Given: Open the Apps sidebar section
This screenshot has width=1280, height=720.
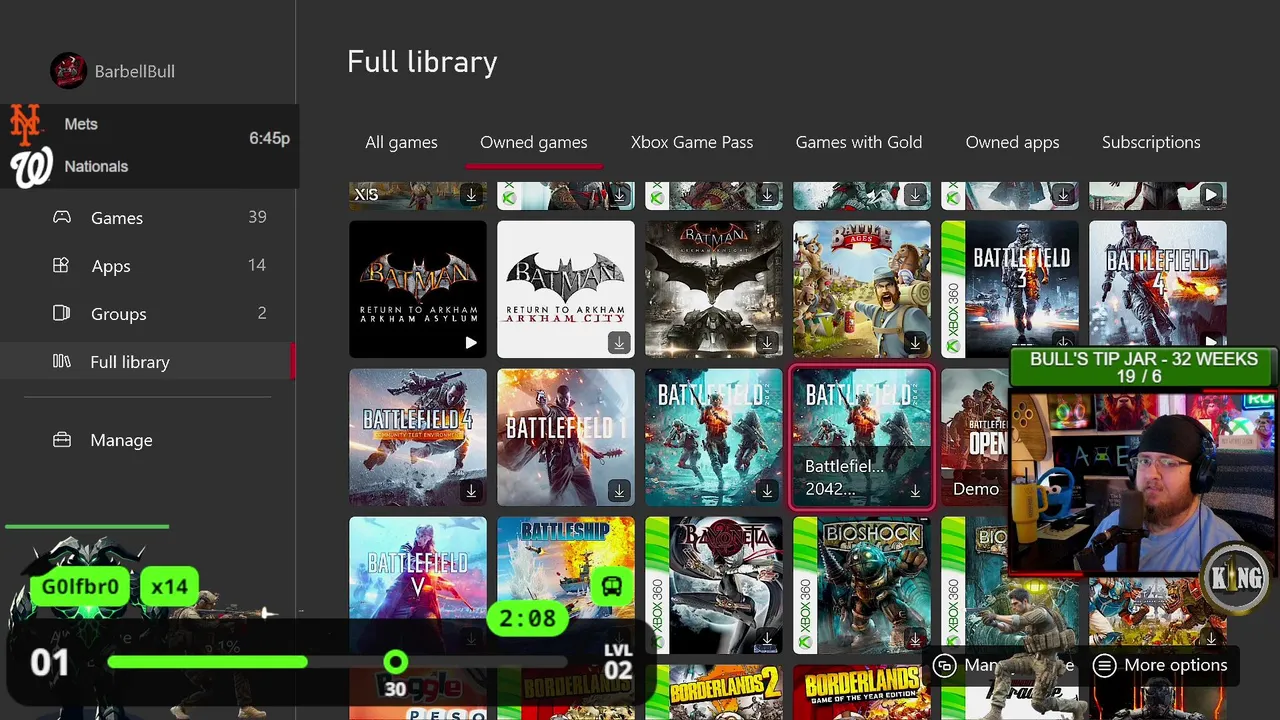Looking at the screenshot, I should (148, 266).
